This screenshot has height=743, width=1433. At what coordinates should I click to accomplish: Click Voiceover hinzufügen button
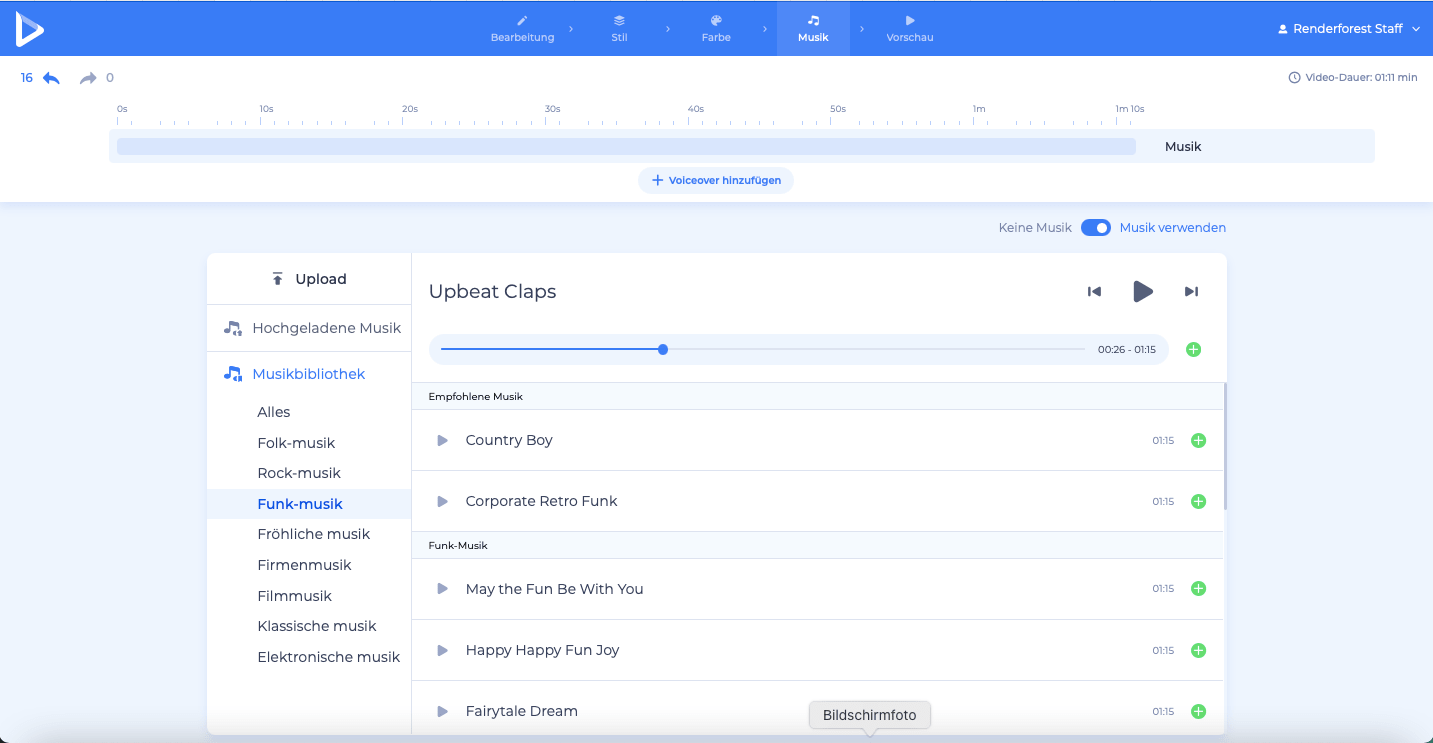tap(716, 181)
